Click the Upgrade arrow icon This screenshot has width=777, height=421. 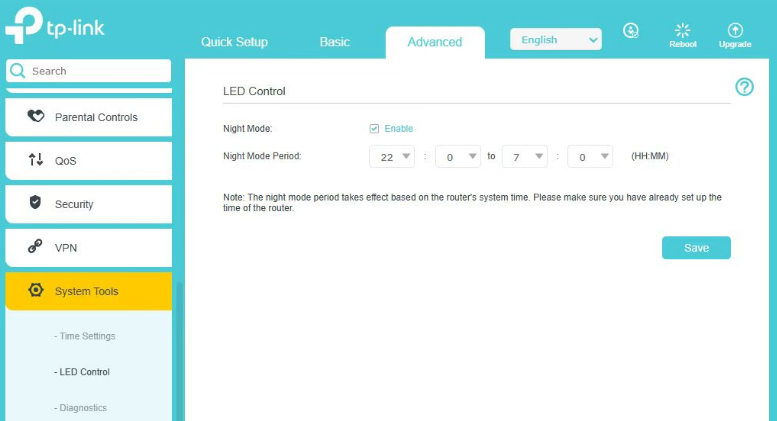click(735, 30)
